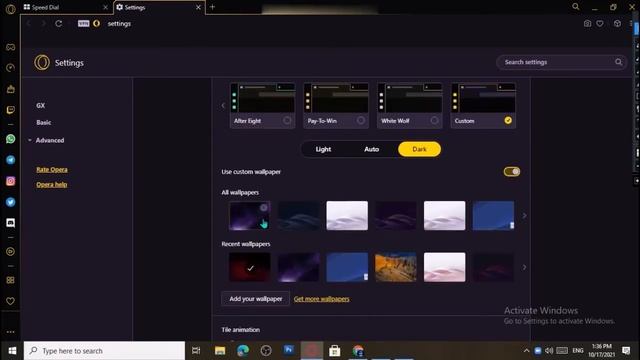Disable the Use custom wallpaper toggle
The width and height of the screenshot is (640, 360).
pyautogui.click(x=511, y=172)
